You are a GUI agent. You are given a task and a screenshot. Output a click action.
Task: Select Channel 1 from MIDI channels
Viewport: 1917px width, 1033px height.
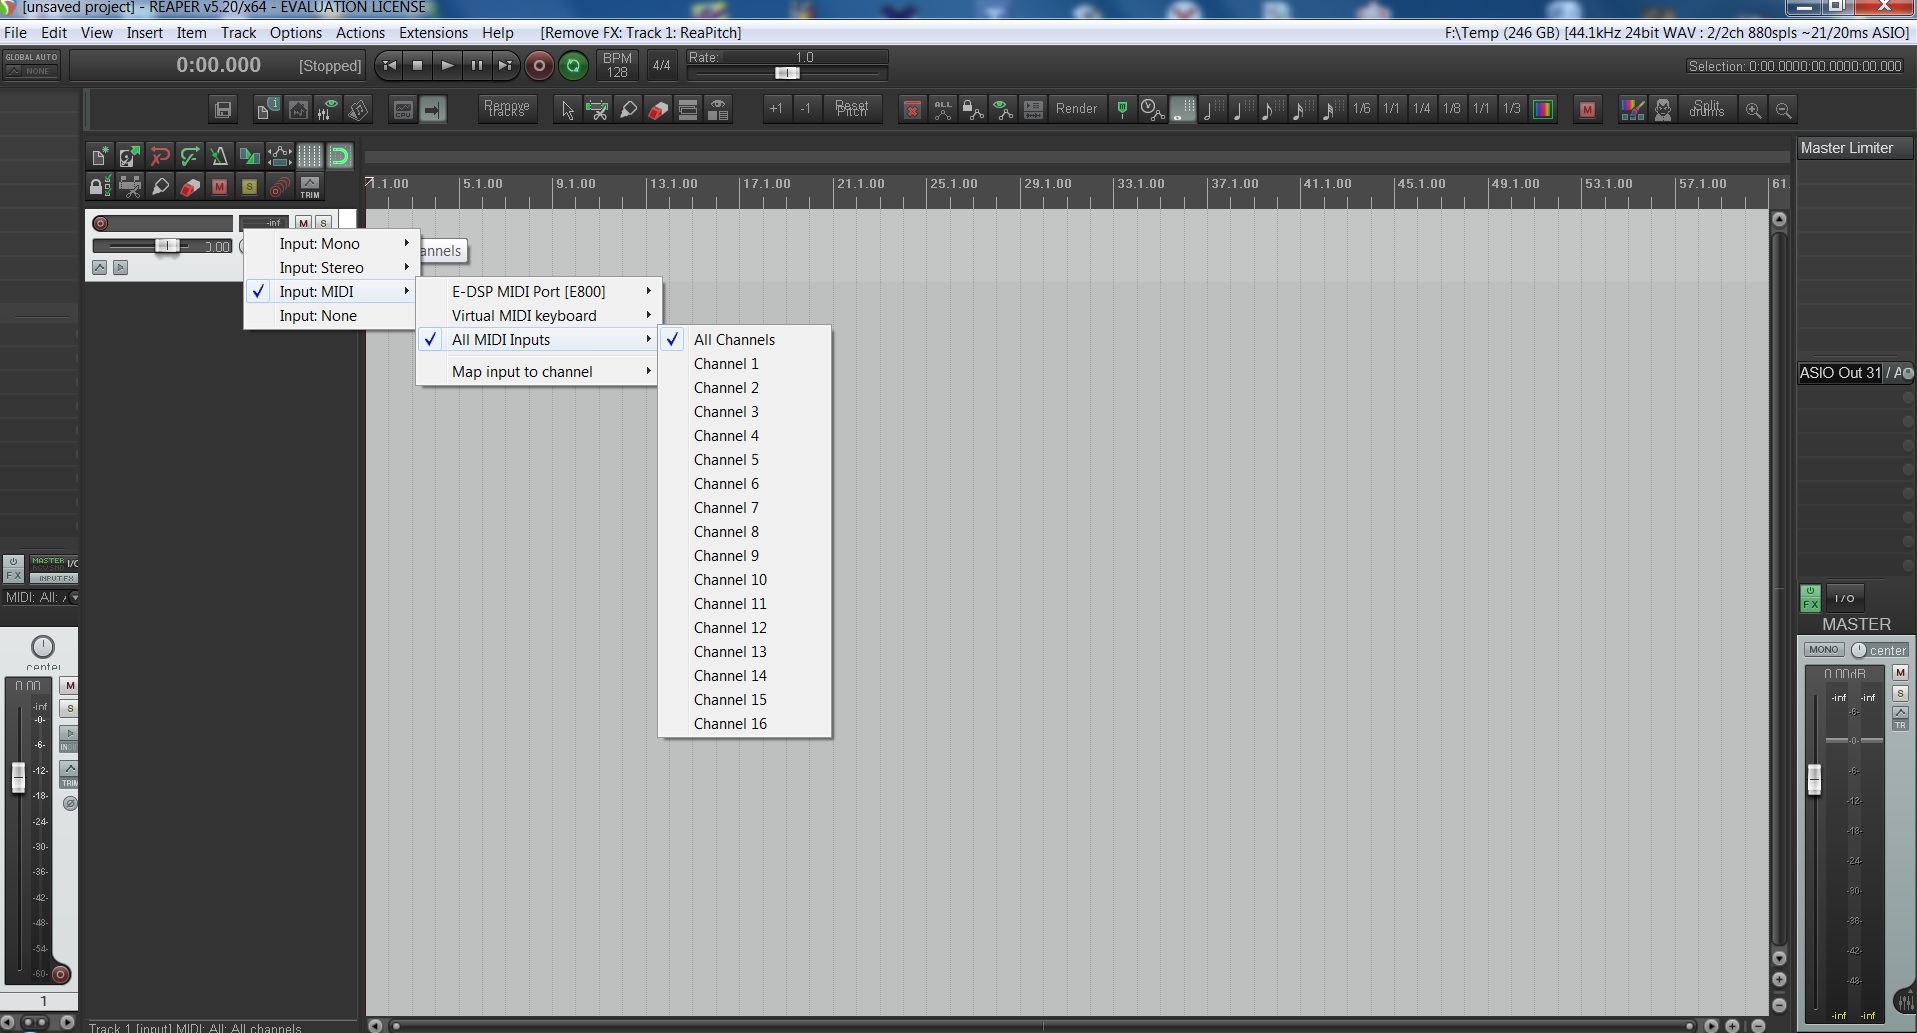tap(745, 363)
